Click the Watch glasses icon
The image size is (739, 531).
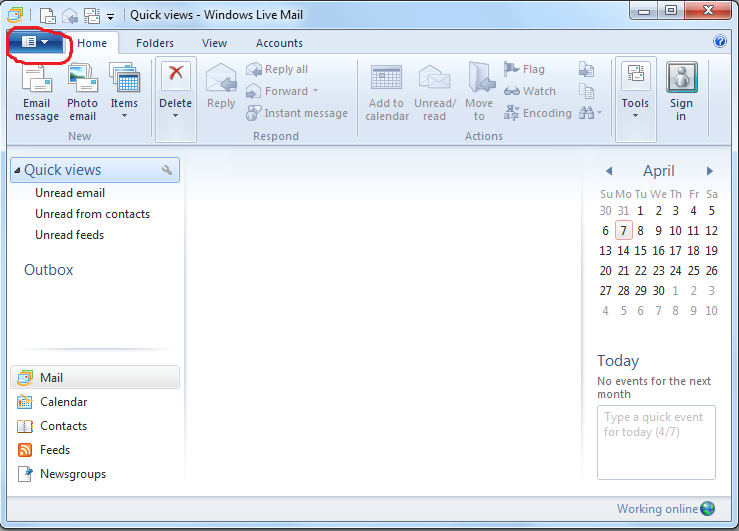tap(512, 91)
